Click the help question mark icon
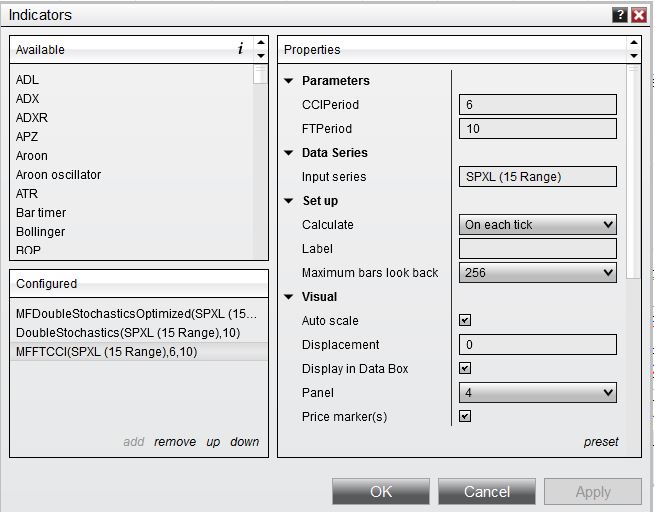654x512 pixels. coord(620,15)
